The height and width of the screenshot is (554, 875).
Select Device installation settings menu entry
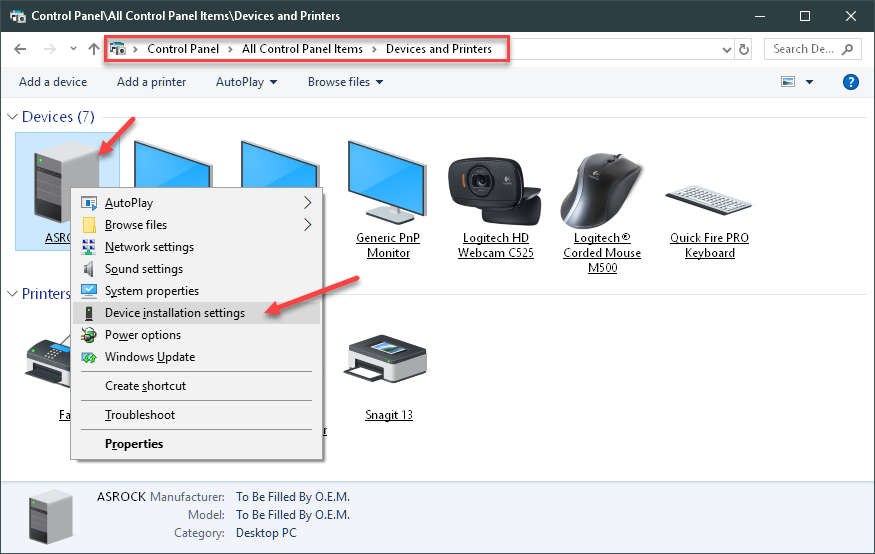click(x=196, y=313)
